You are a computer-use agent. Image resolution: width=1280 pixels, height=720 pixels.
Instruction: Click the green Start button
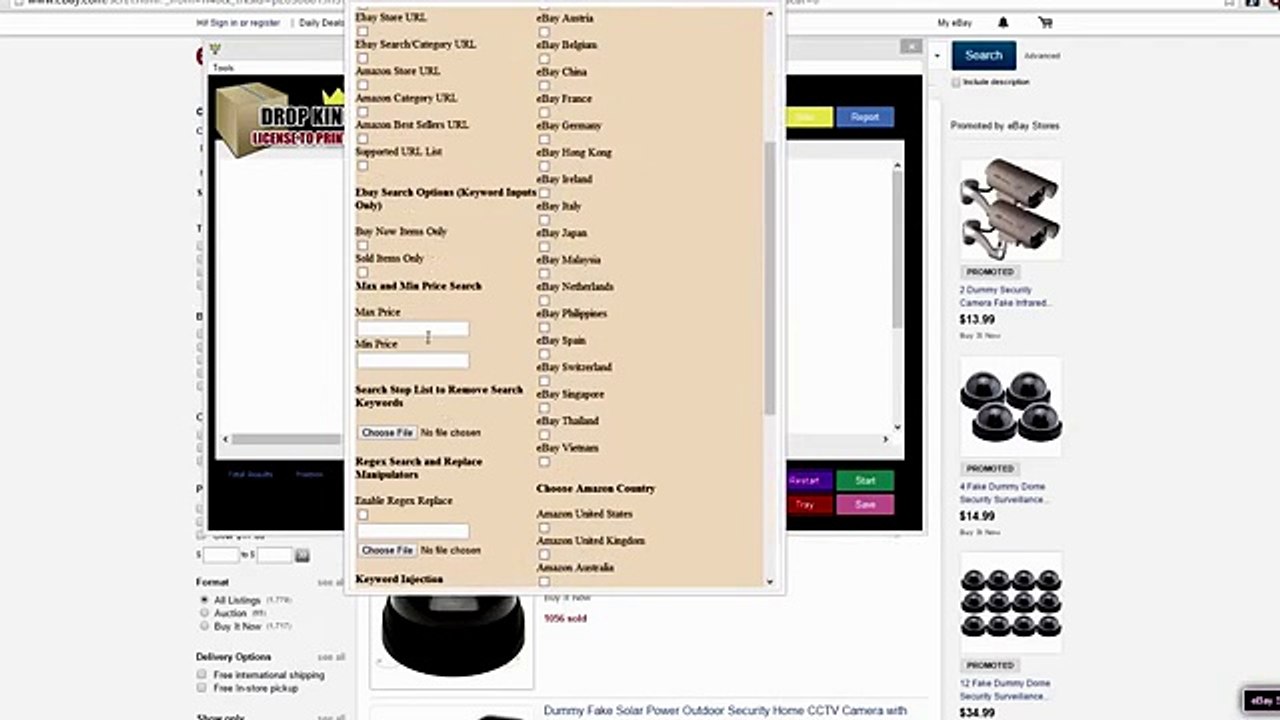tap(865, 481)
